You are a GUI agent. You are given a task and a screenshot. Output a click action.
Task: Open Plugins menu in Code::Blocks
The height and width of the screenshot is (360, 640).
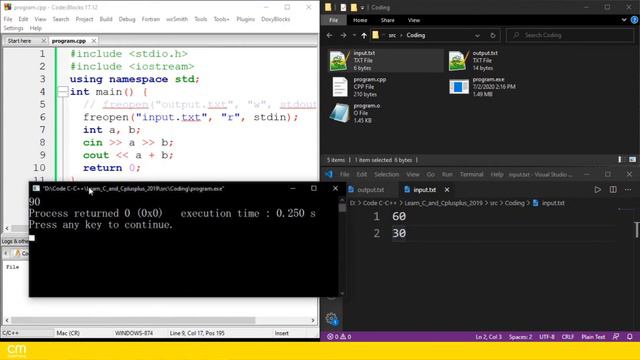(x=245, y=19)
